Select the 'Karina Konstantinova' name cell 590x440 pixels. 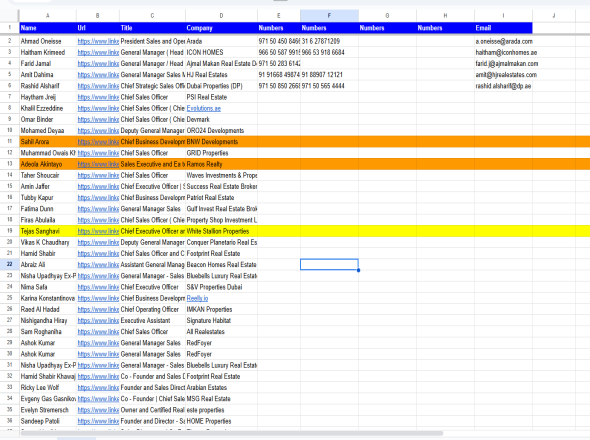(x=48, y=298)
